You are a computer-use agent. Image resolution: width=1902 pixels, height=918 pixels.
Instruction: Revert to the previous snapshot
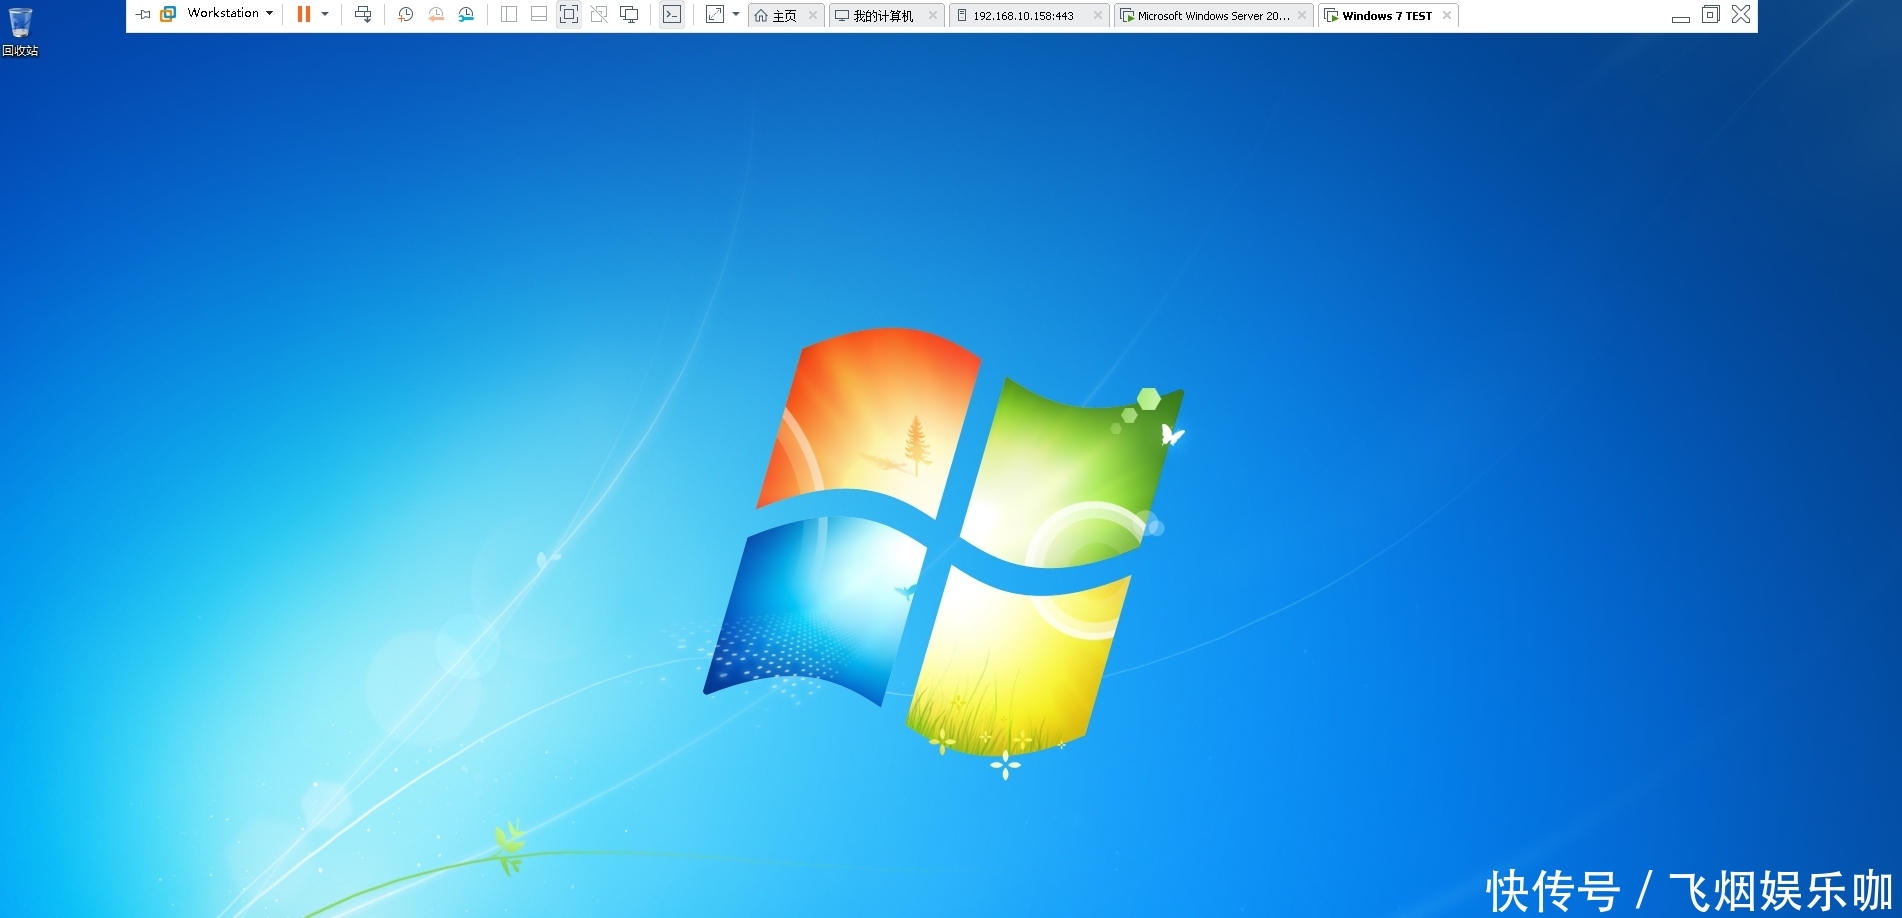[436, 14]
